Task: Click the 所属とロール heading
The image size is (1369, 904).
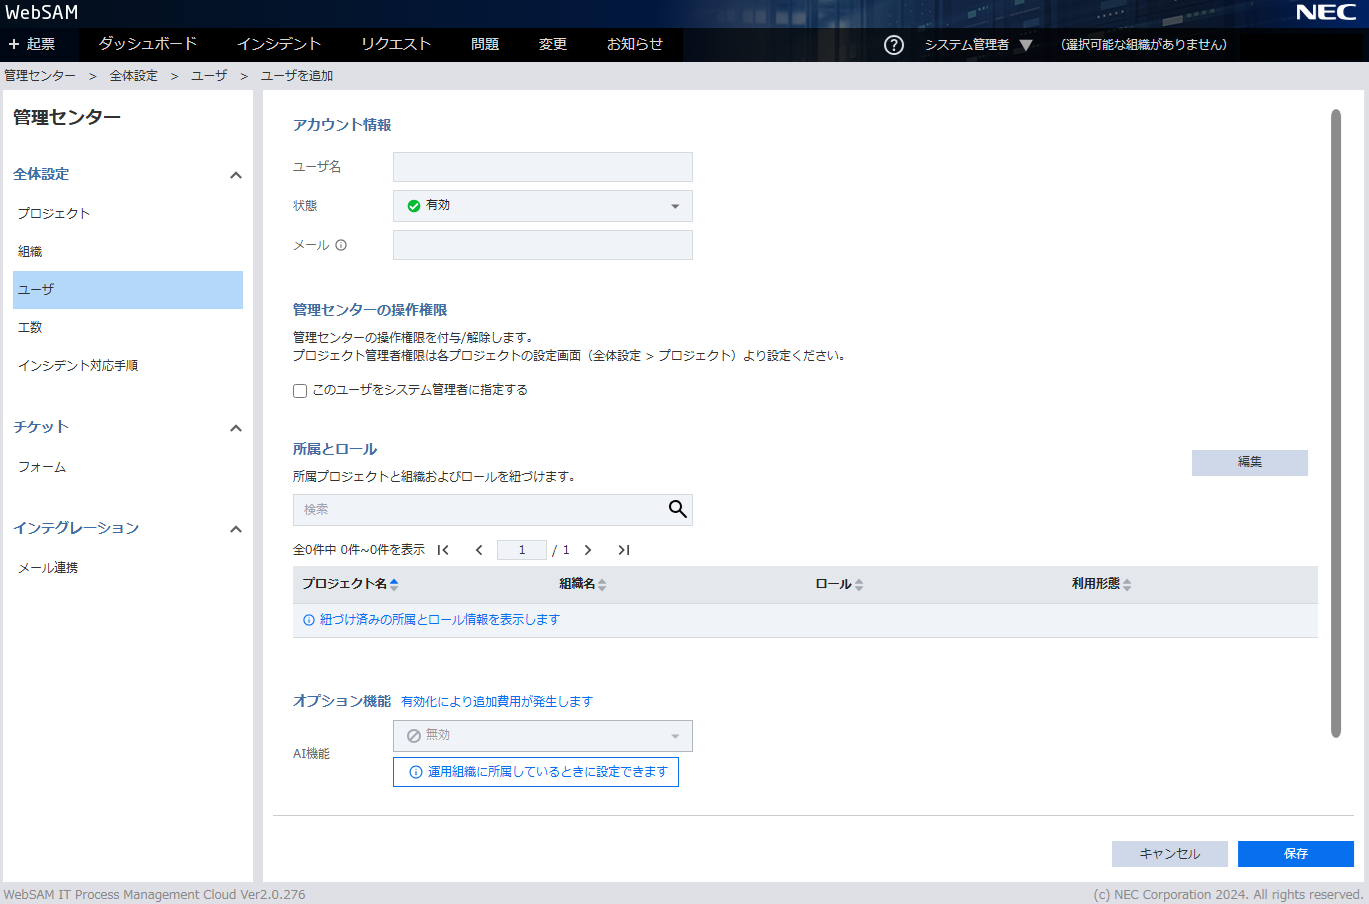Action: click(335, 449)
